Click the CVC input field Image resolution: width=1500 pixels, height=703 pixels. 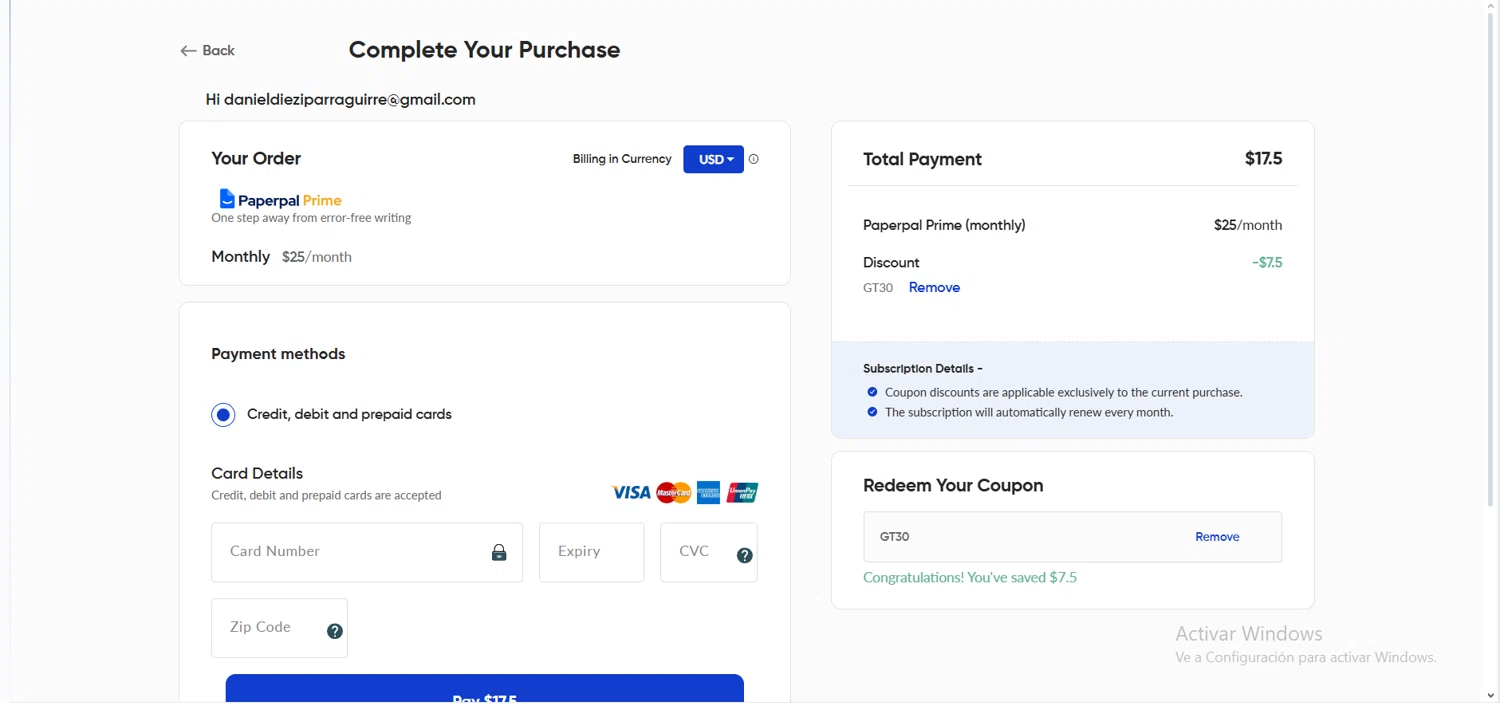(708, 552)
